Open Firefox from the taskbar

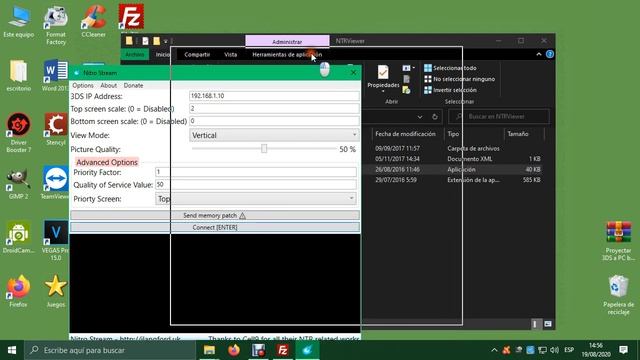coord(234,350)
